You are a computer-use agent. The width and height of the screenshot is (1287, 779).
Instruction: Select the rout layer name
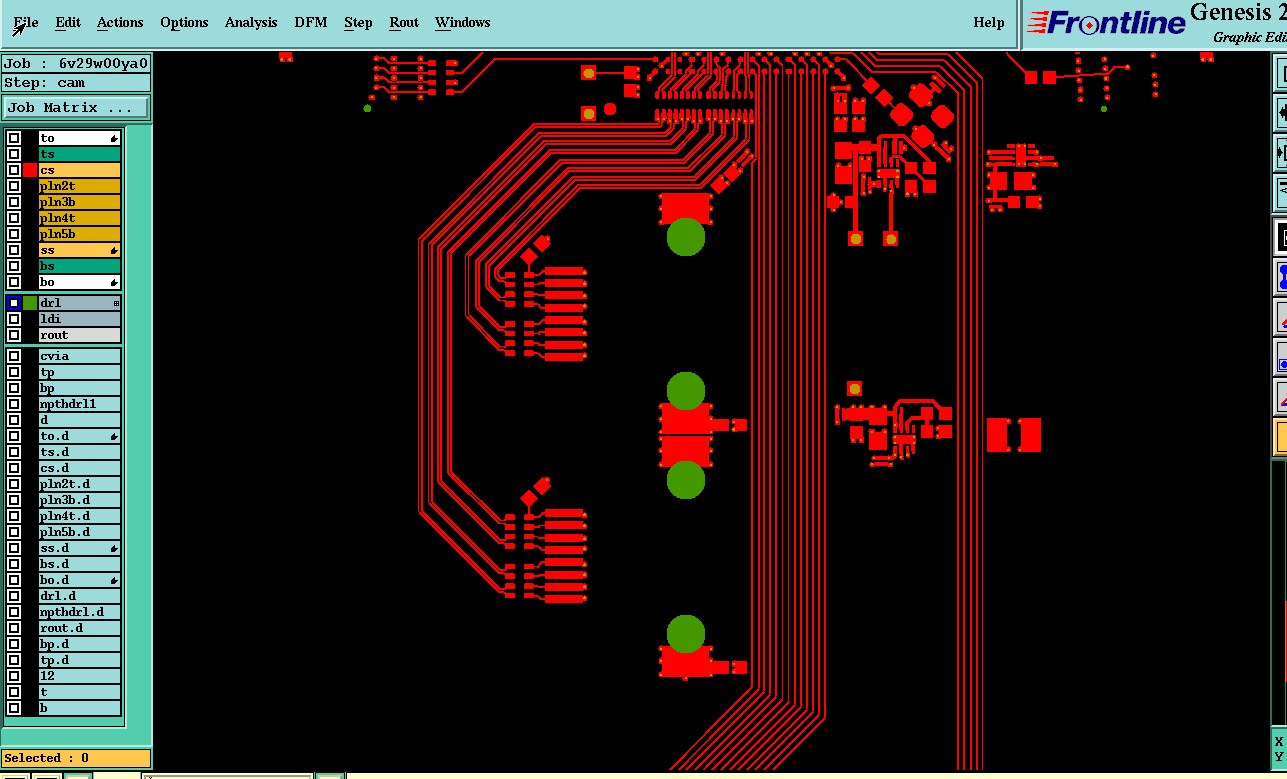[79, 335]
